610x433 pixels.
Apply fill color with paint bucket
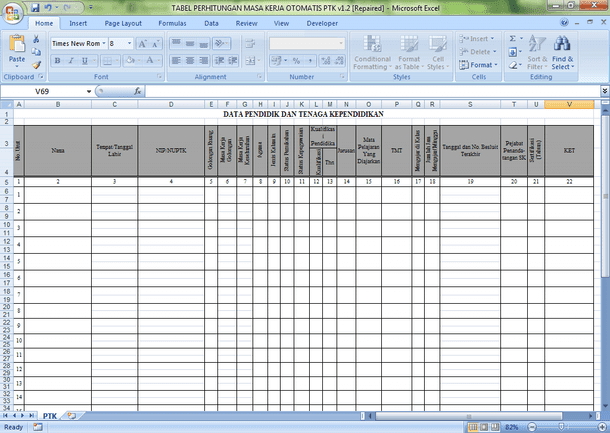point(130,61)
